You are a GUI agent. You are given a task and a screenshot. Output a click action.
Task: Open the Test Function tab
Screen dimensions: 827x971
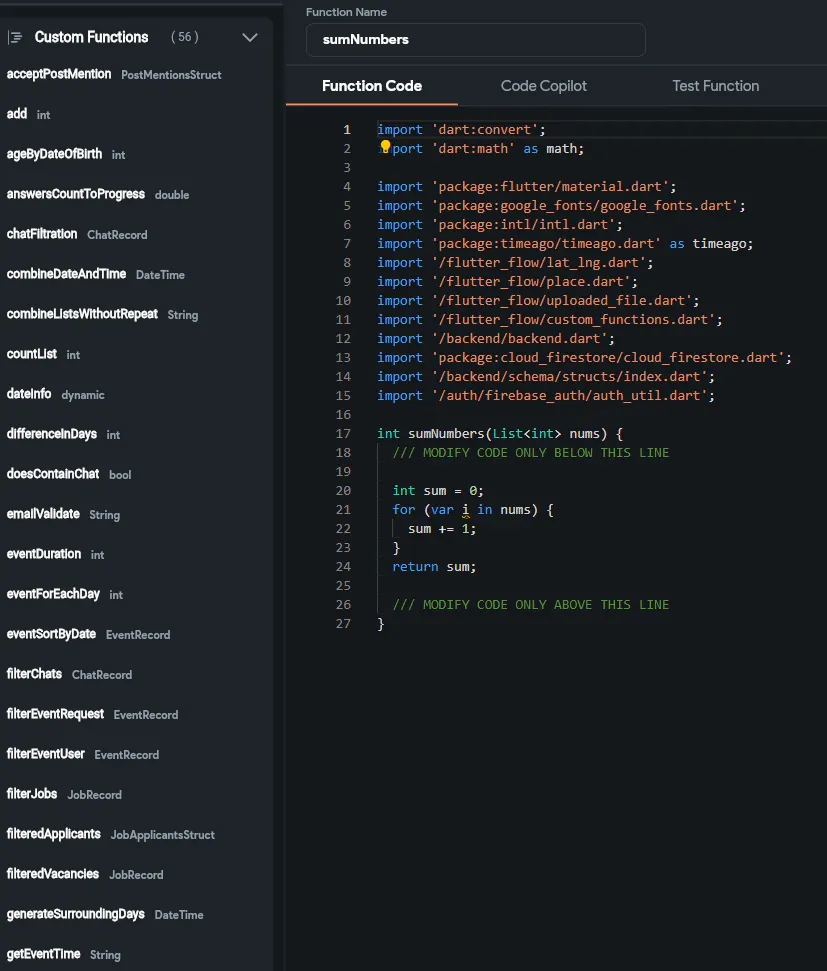(715, 86)
